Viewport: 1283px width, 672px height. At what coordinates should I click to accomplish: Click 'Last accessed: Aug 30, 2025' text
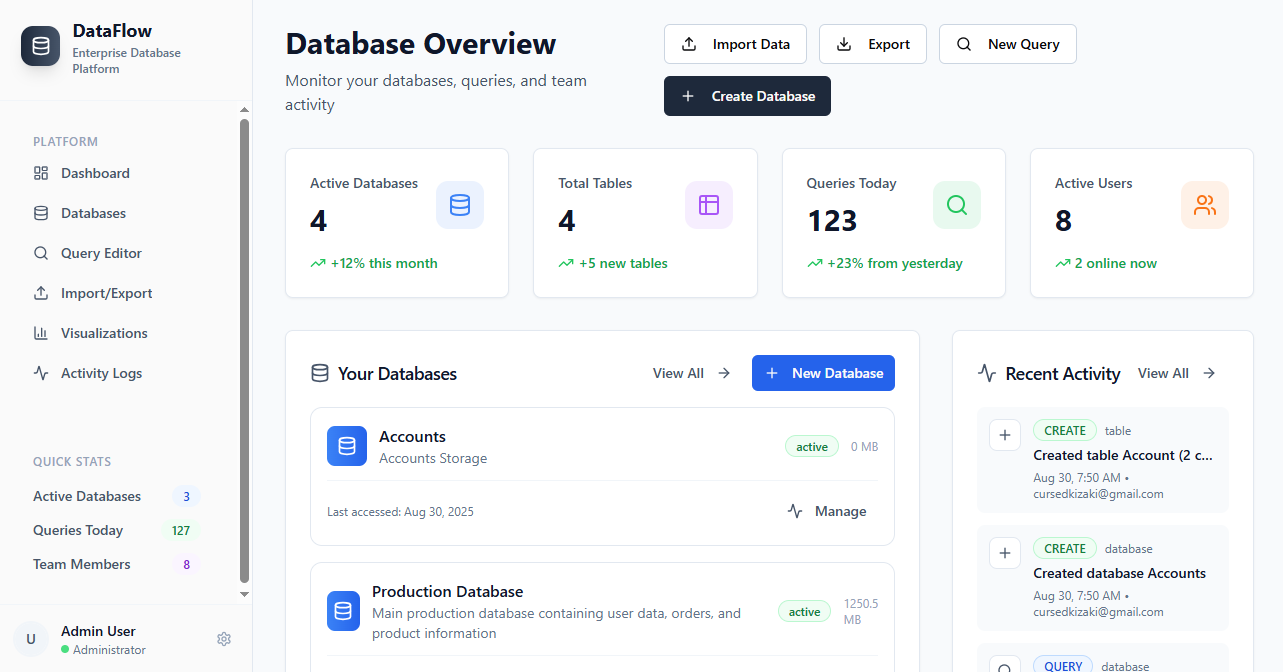[x=400, y=511]
